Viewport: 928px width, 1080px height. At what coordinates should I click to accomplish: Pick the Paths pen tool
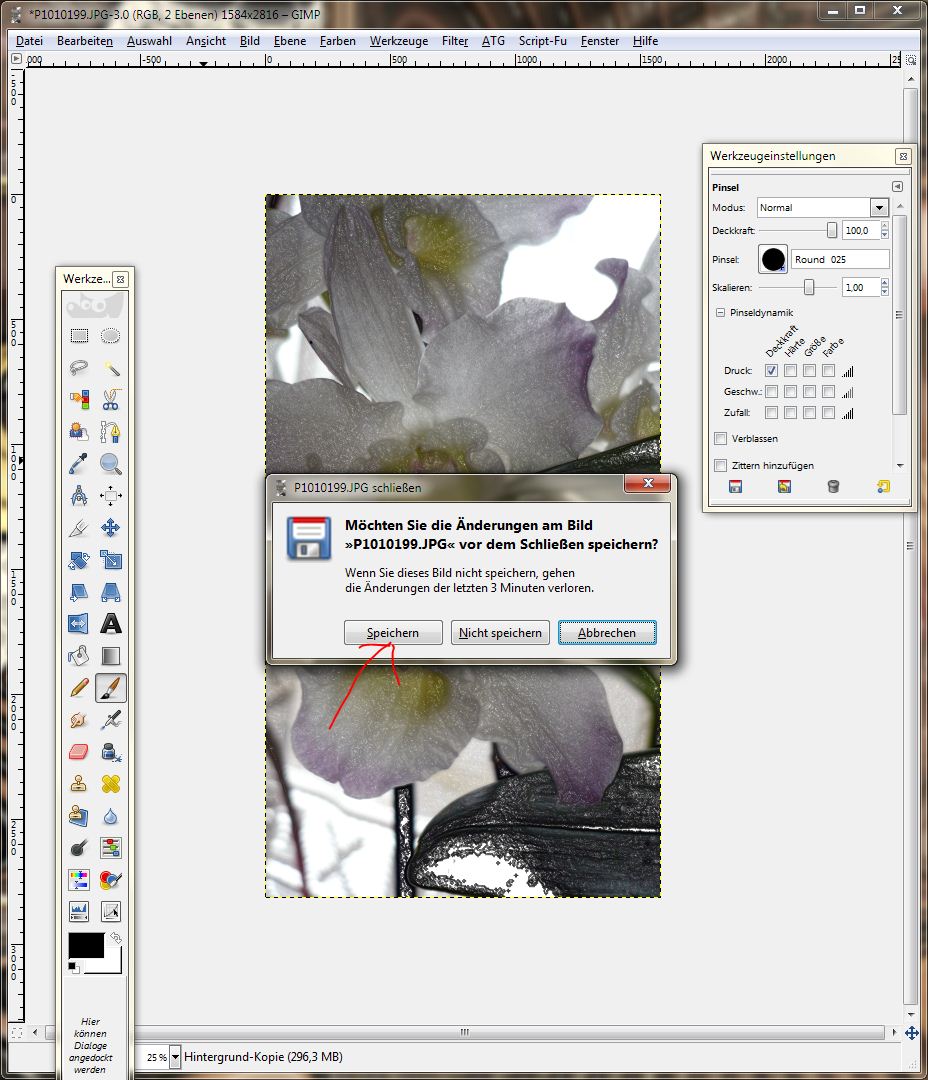click(110, 432)
